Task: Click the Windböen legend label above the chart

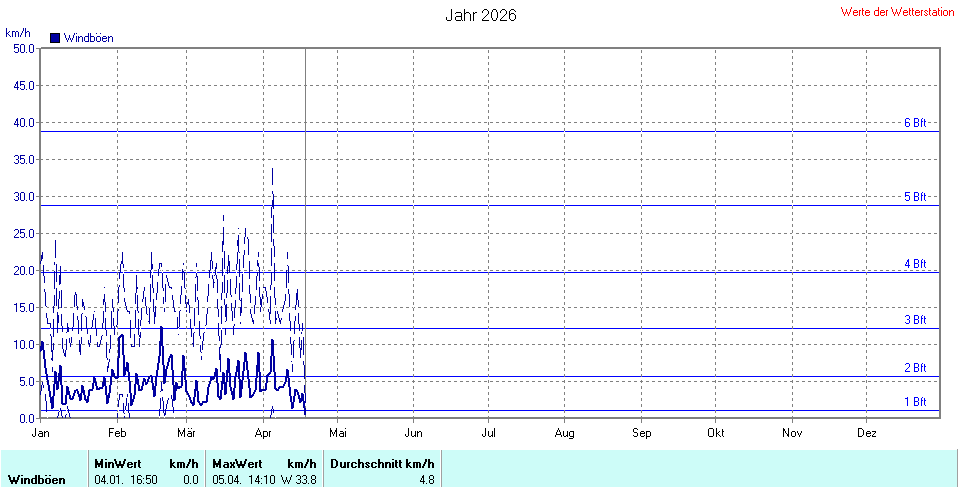Action: 88,38
